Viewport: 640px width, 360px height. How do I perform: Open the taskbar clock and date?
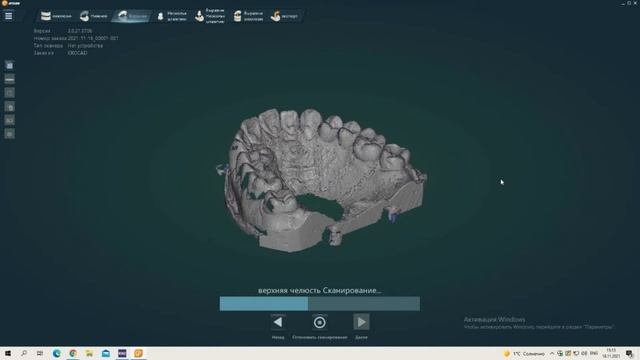tap(611, 353)
